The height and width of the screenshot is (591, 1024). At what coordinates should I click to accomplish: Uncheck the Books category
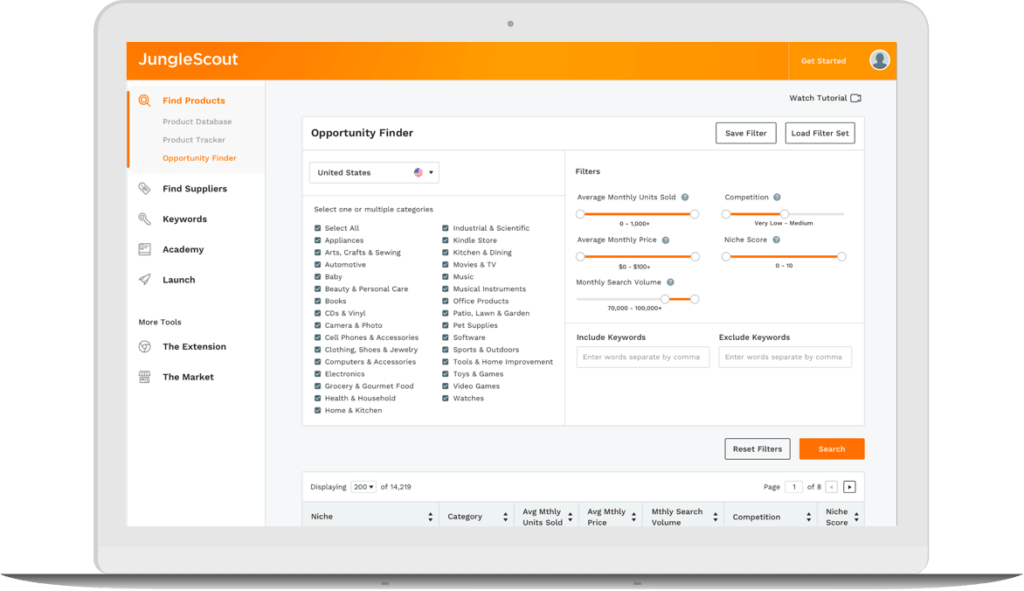point(317,301)
